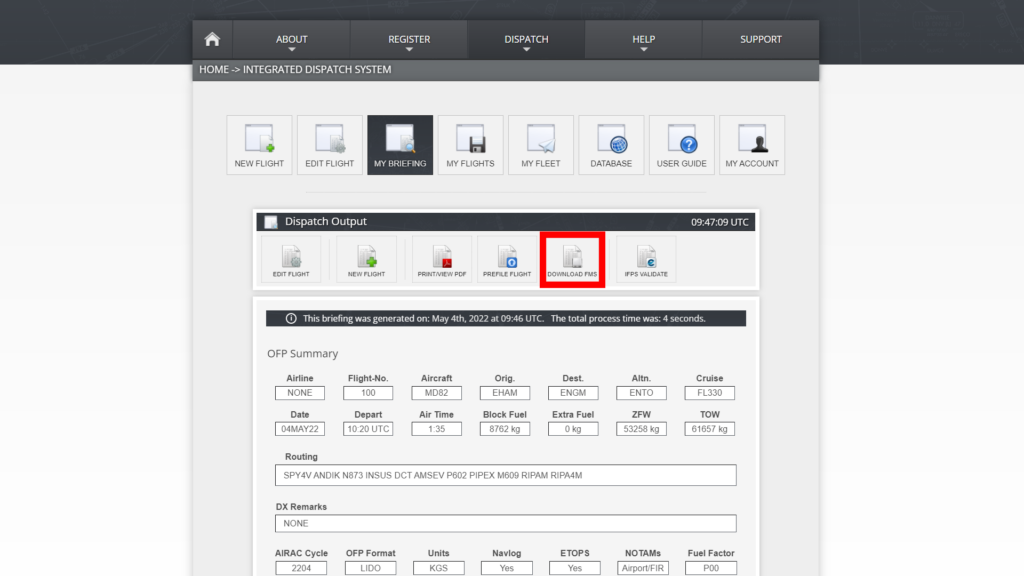Prefile the flight via PREFILE FLIGHT
This screenshot has height=576, width=1024.
pyautogui.click(x=506, y=258)
